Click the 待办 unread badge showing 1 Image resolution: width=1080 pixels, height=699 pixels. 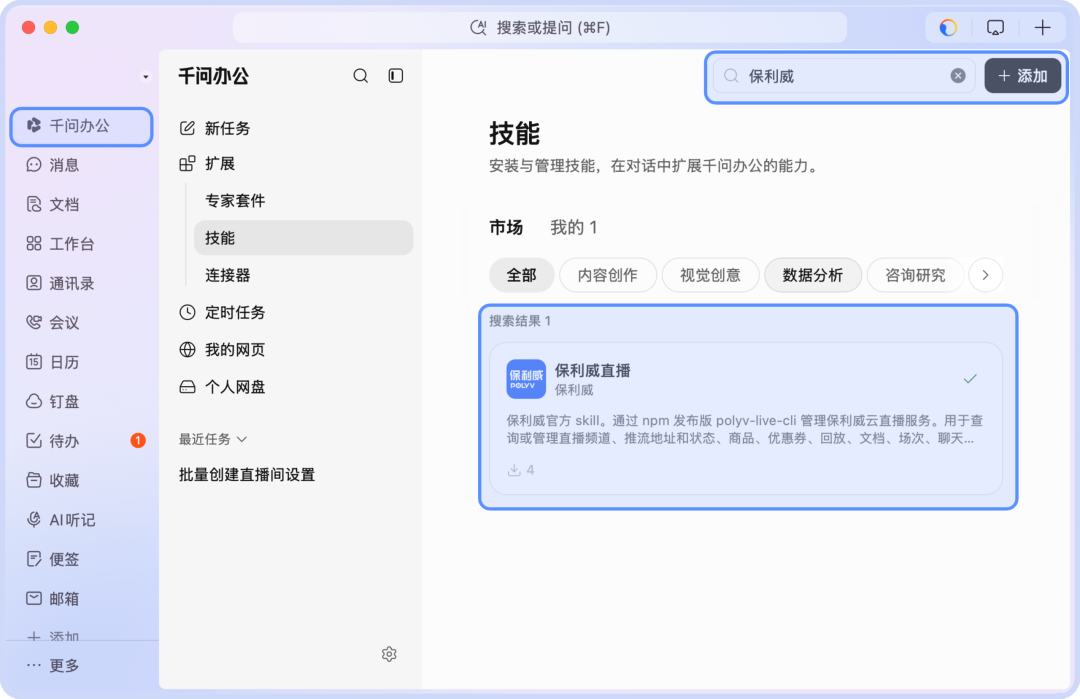click(x=138, y=441)
